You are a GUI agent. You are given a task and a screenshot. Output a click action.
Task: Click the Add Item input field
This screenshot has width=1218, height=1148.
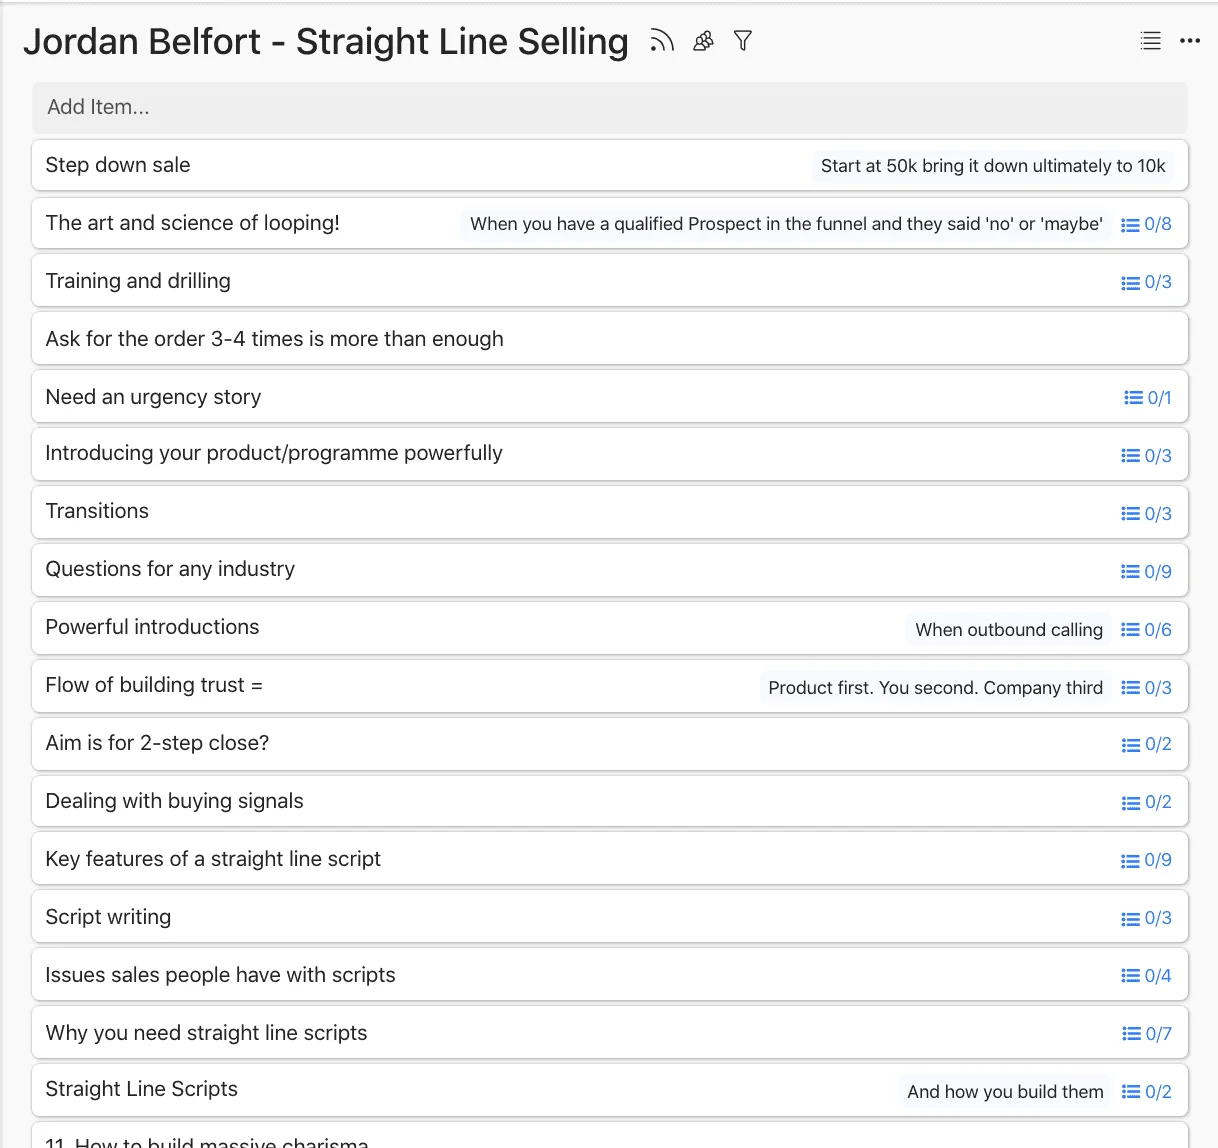pyautogui.click(x=610, y=108)
